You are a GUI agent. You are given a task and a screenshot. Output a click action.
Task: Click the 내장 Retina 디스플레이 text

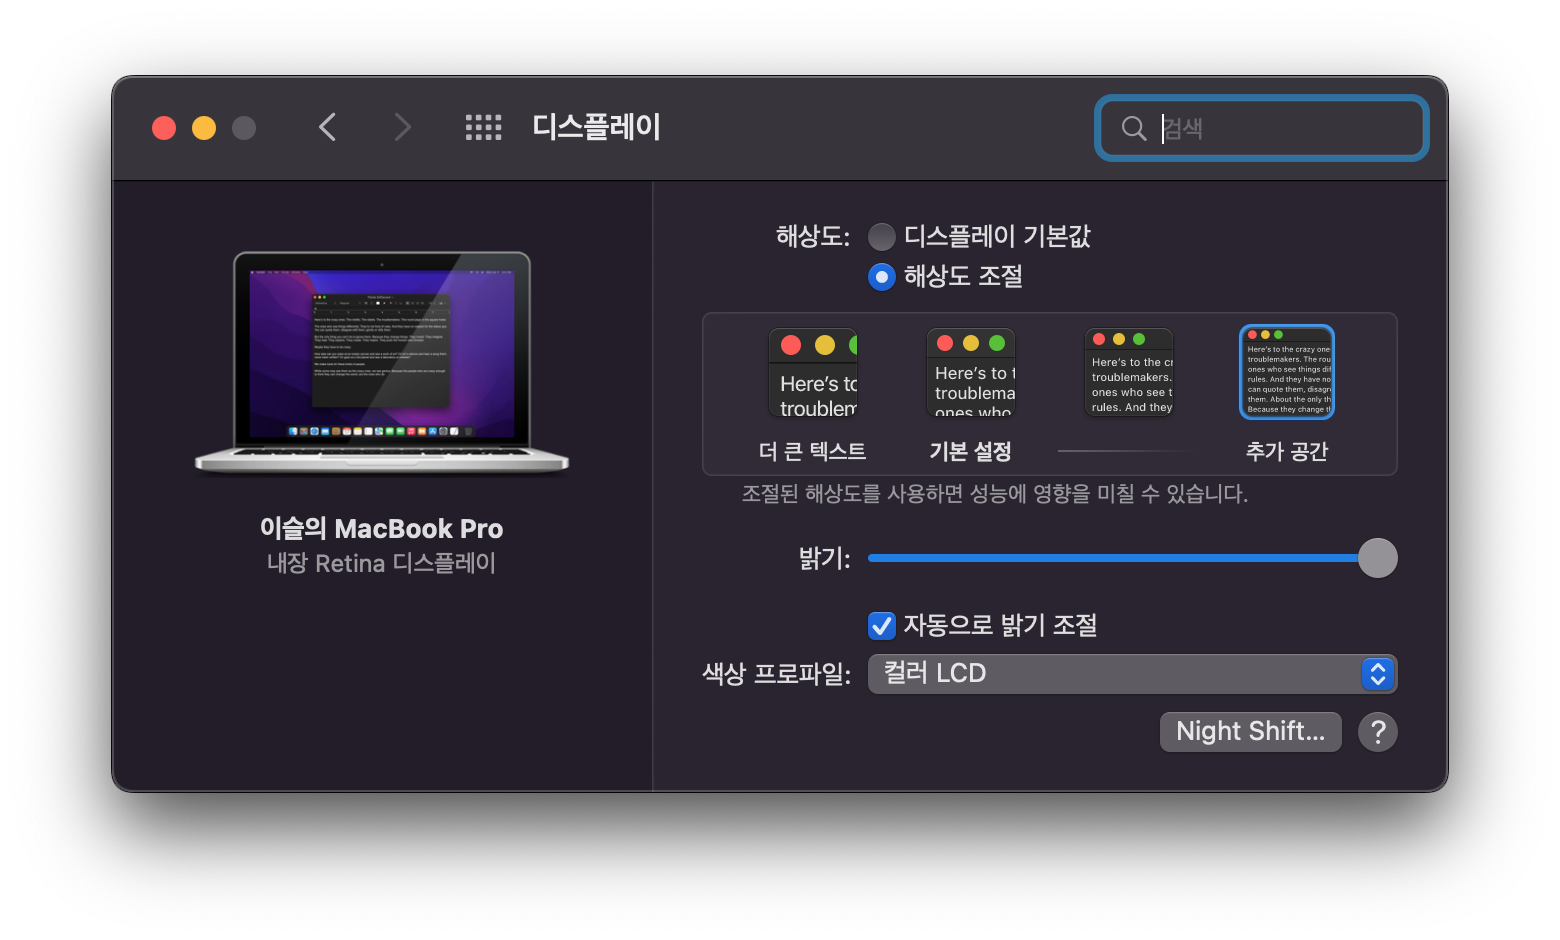382,563
